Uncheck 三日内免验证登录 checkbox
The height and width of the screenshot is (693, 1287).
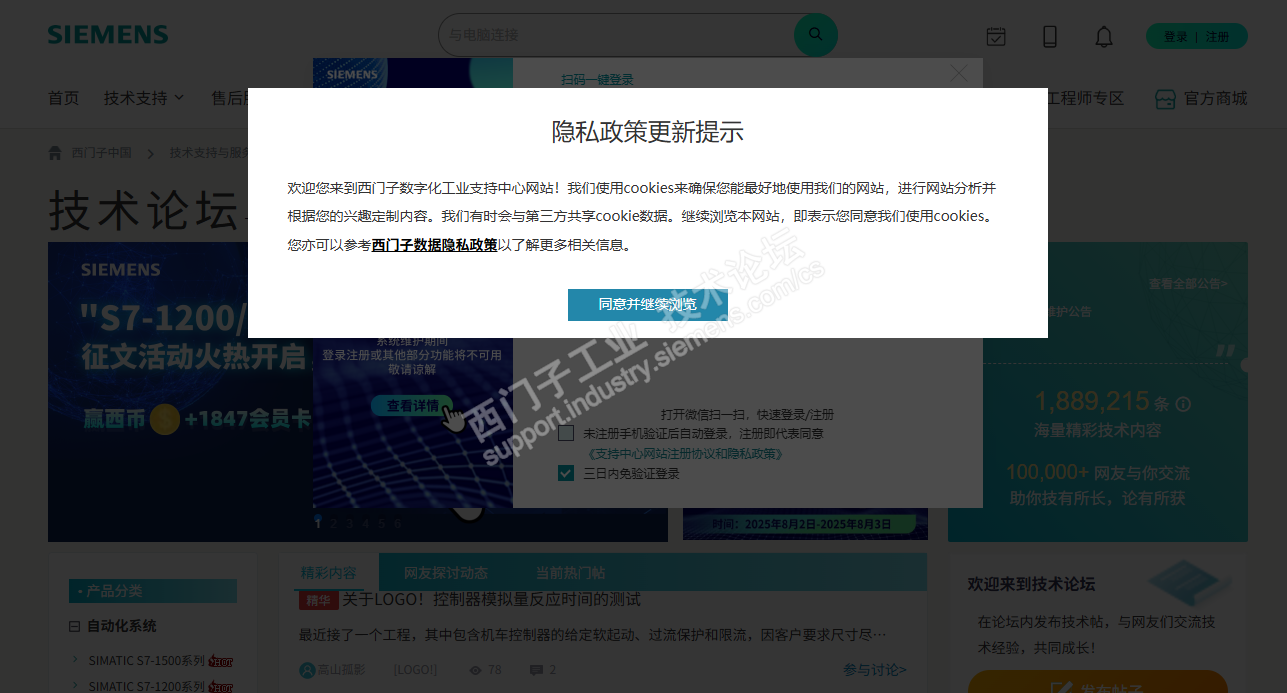pos(566,473)
